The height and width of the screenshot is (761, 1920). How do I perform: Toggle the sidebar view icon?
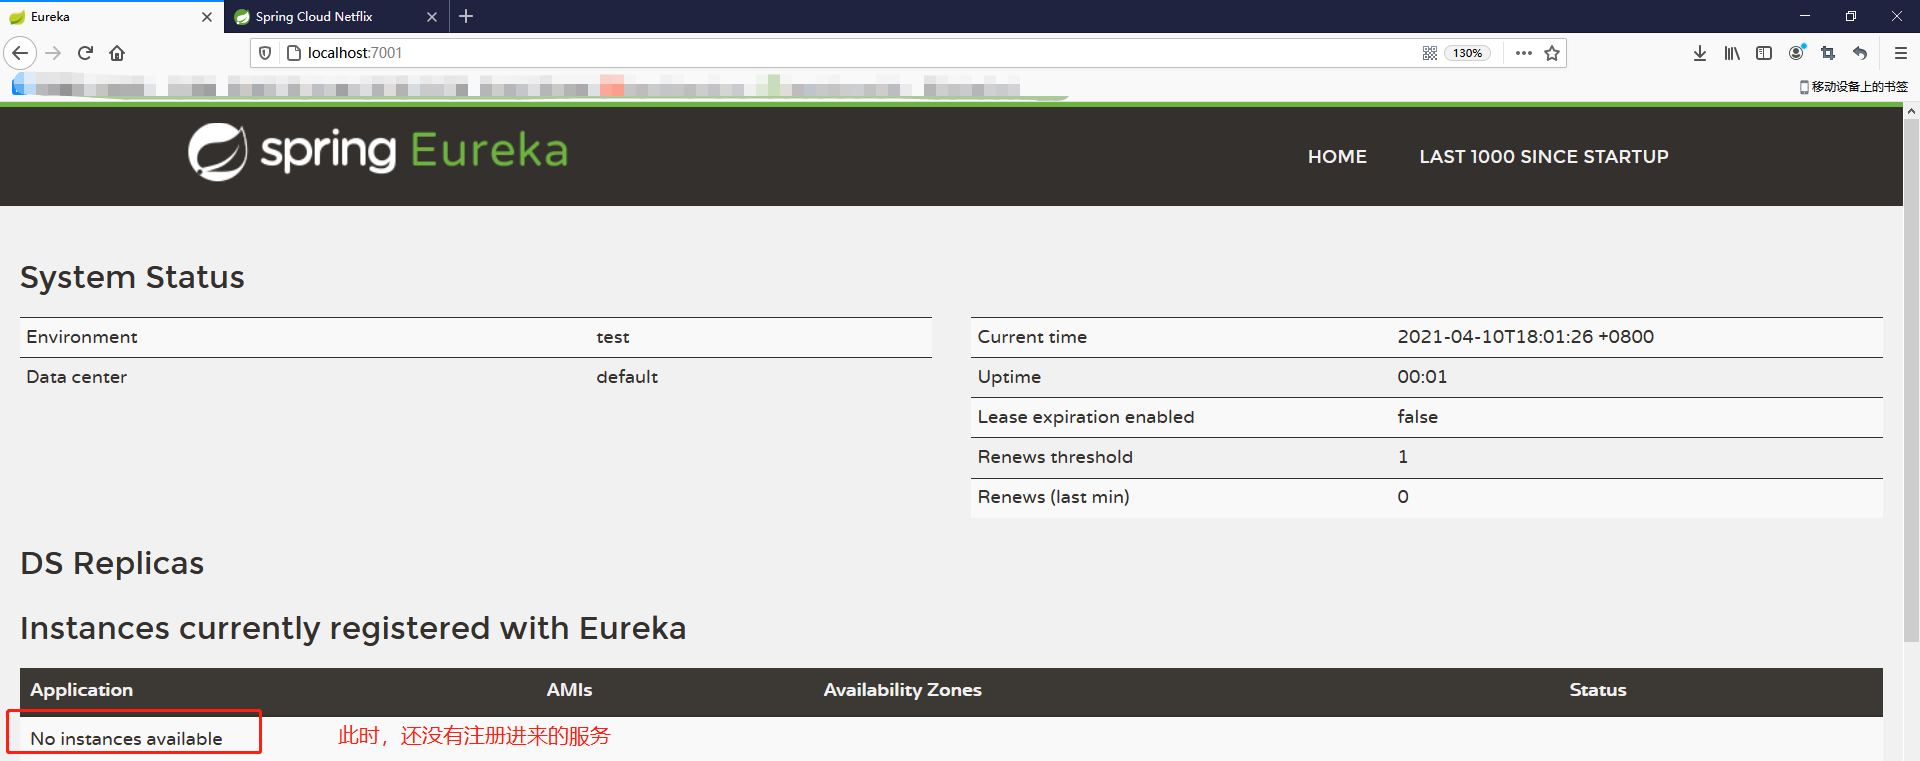[1764, 53]
